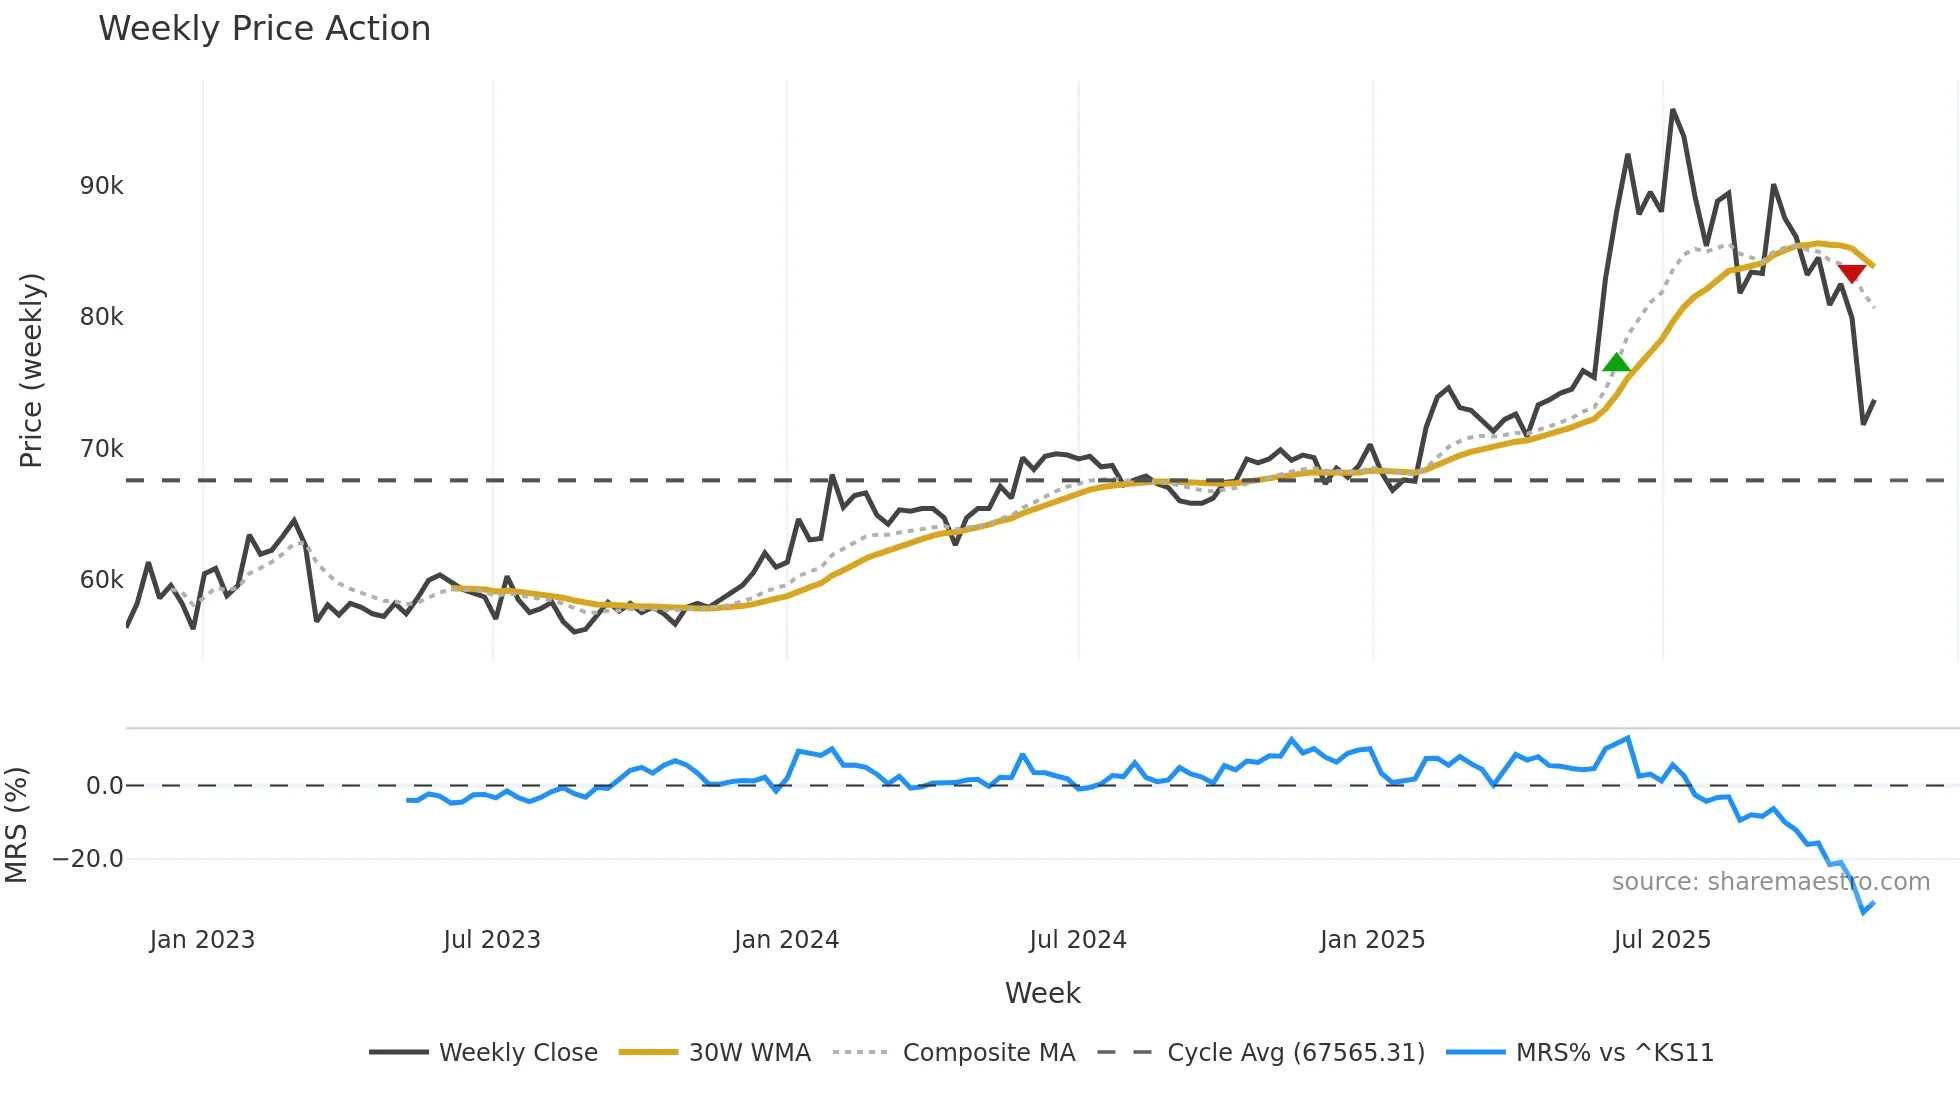Click the red down-triangle sell marker
This screenshot has width=1960, height=1102.
click(1851, 273)
